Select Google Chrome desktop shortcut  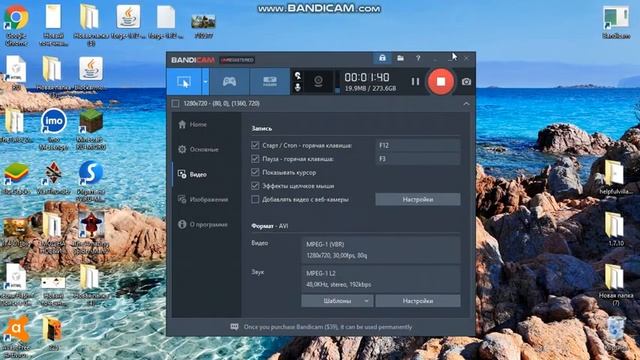click(x=16, y=25)
